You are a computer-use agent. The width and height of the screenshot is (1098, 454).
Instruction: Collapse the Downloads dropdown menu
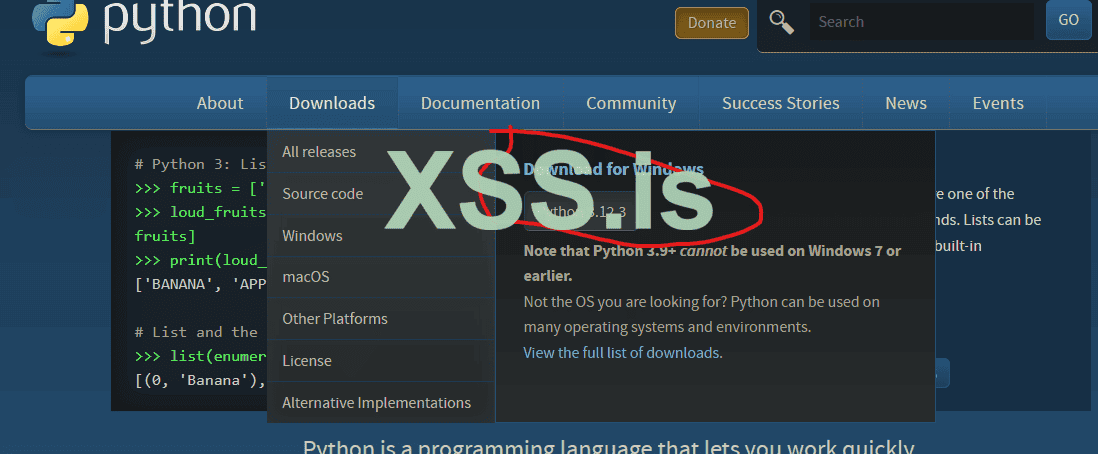pyautogui.click(x=332, y=103)
